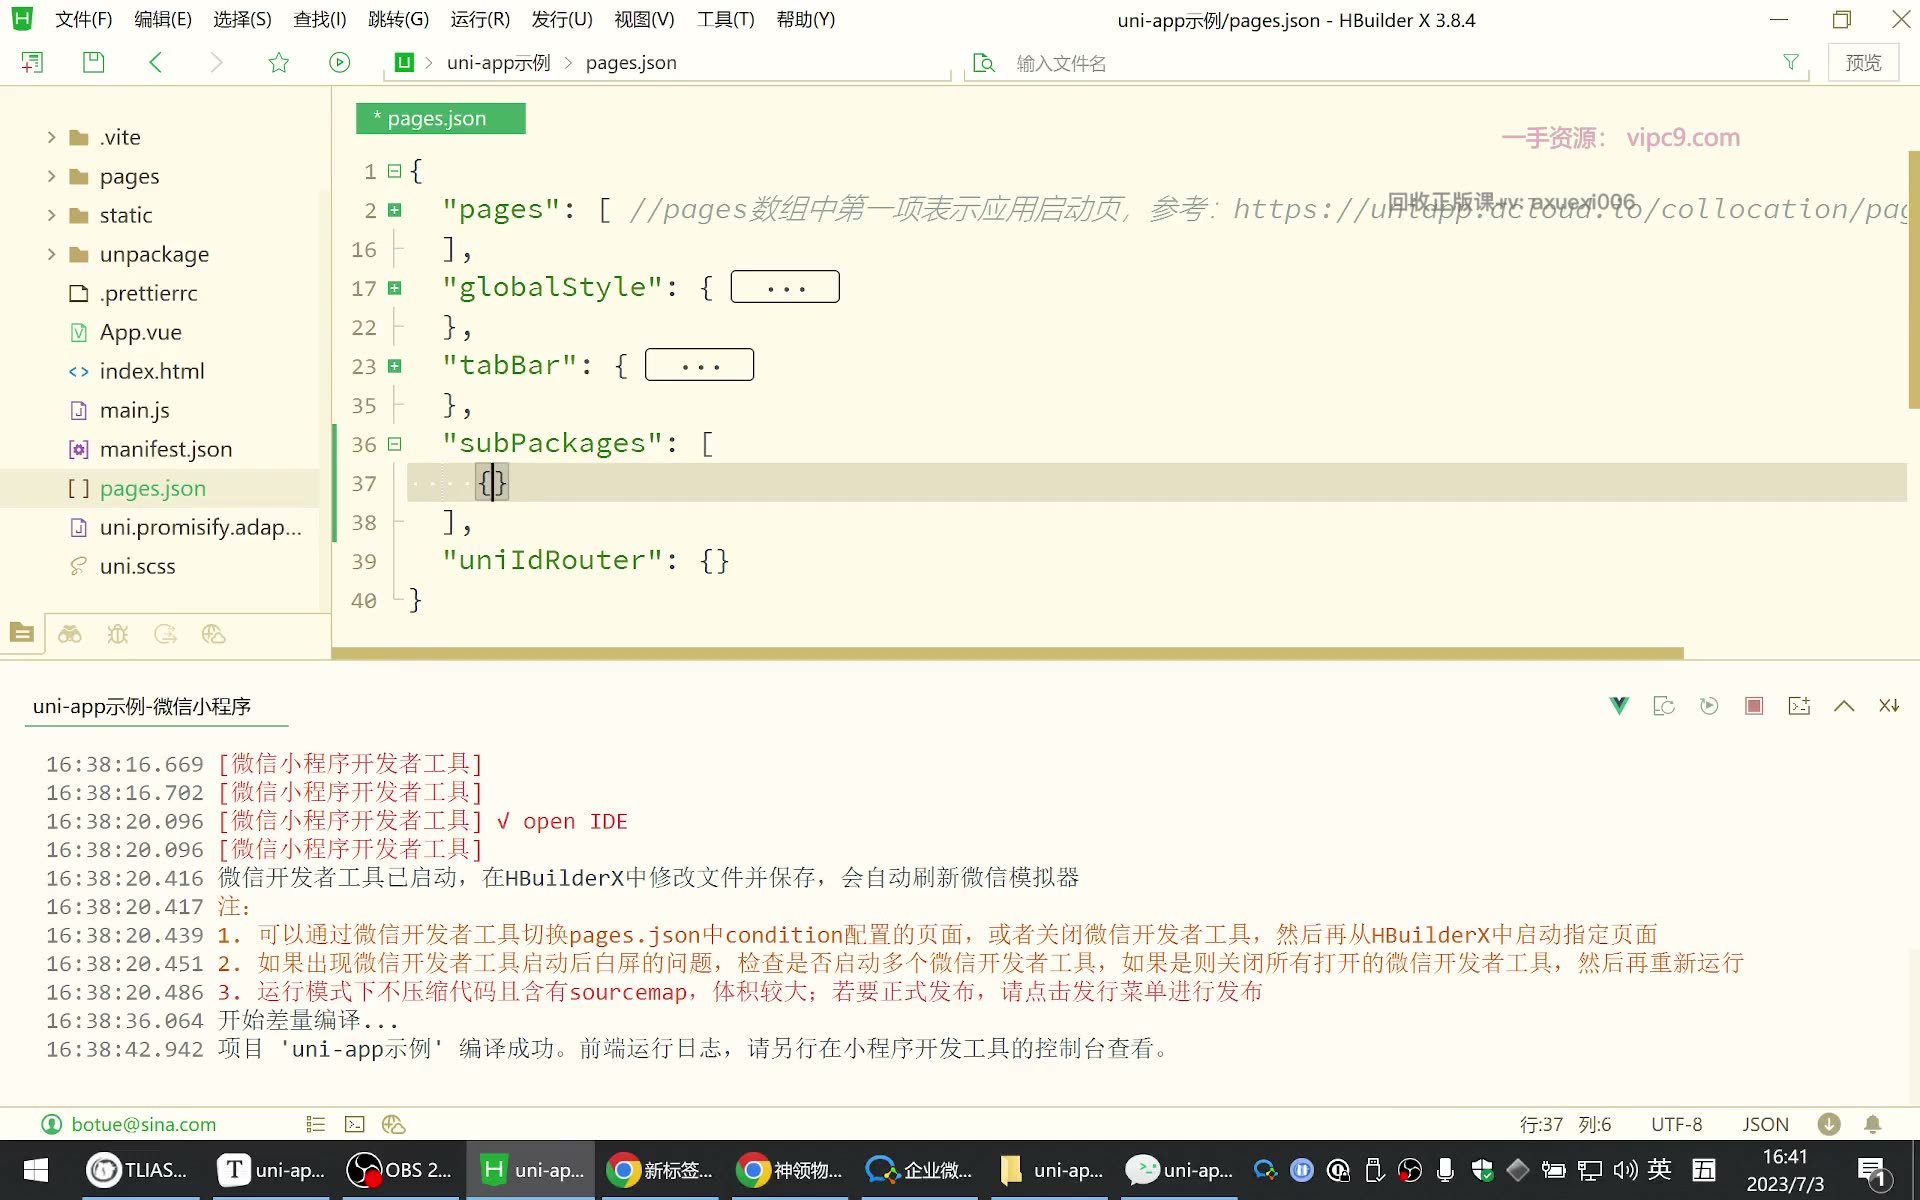Open the 运行(R) menu

[x=480, y=19]
